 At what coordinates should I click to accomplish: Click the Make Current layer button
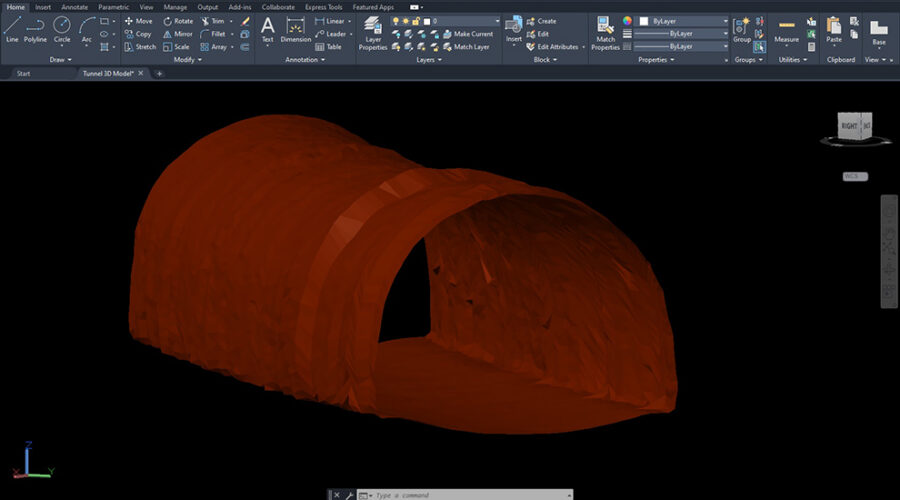click(x=472, y=33)
